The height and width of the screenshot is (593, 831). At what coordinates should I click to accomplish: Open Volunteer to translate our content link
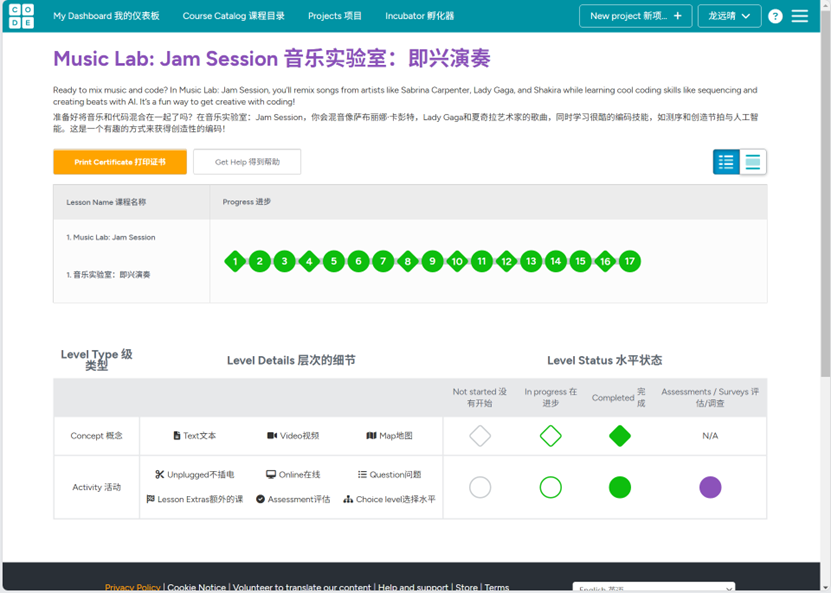coord(302,587)
